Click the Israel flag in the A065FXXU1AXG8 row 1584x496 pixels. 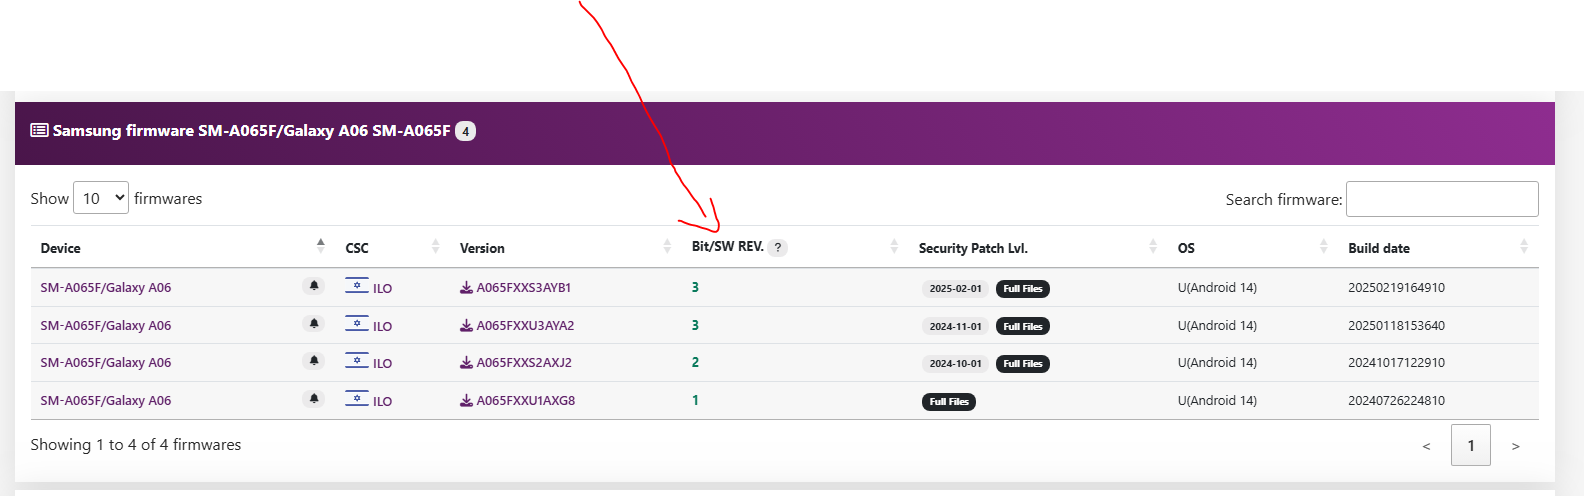tap(357, 399)
